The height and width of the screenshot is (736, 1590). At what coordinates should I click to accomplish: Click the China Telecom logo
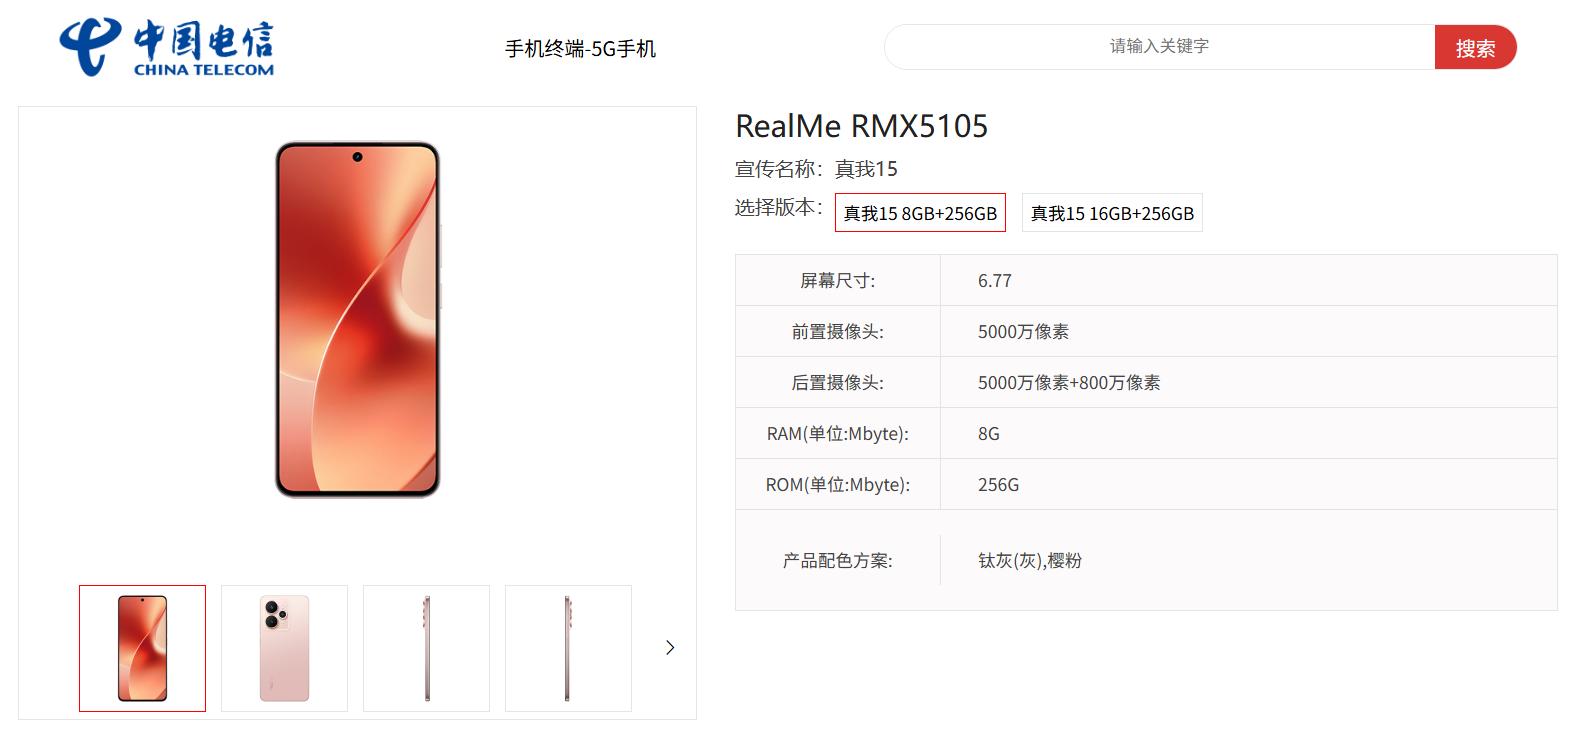[x=166, y=47]
